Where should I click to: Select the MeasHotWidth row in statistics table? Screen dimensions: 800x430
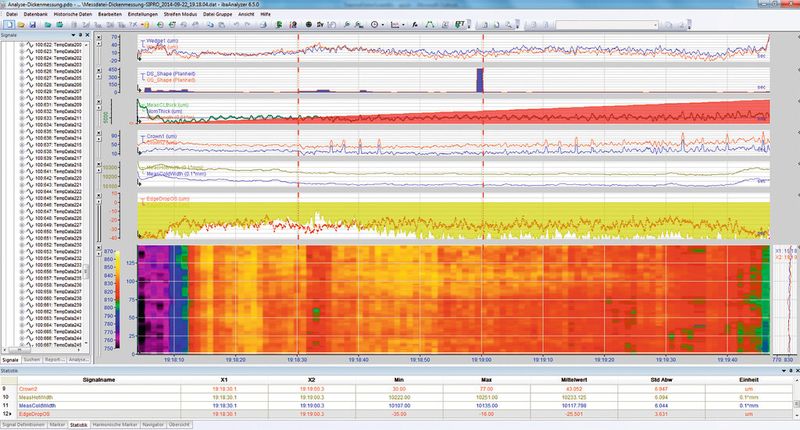397,397
